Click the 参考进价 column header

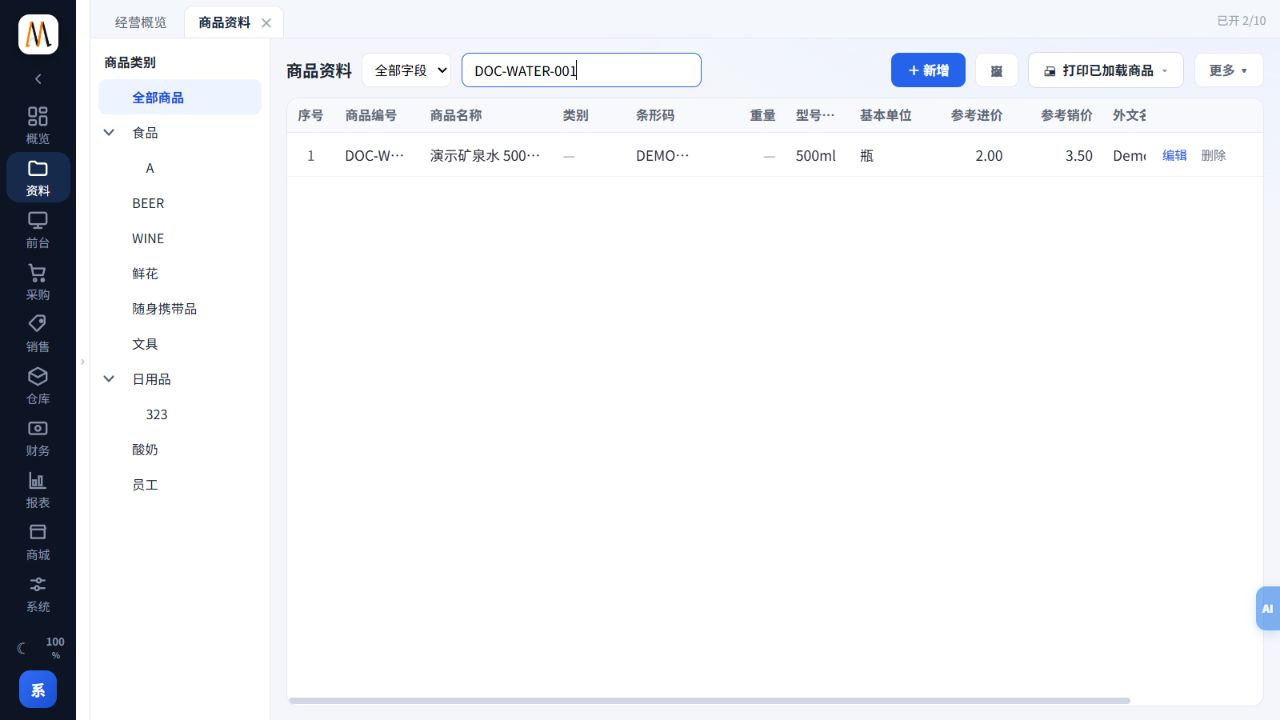[977, 115]
